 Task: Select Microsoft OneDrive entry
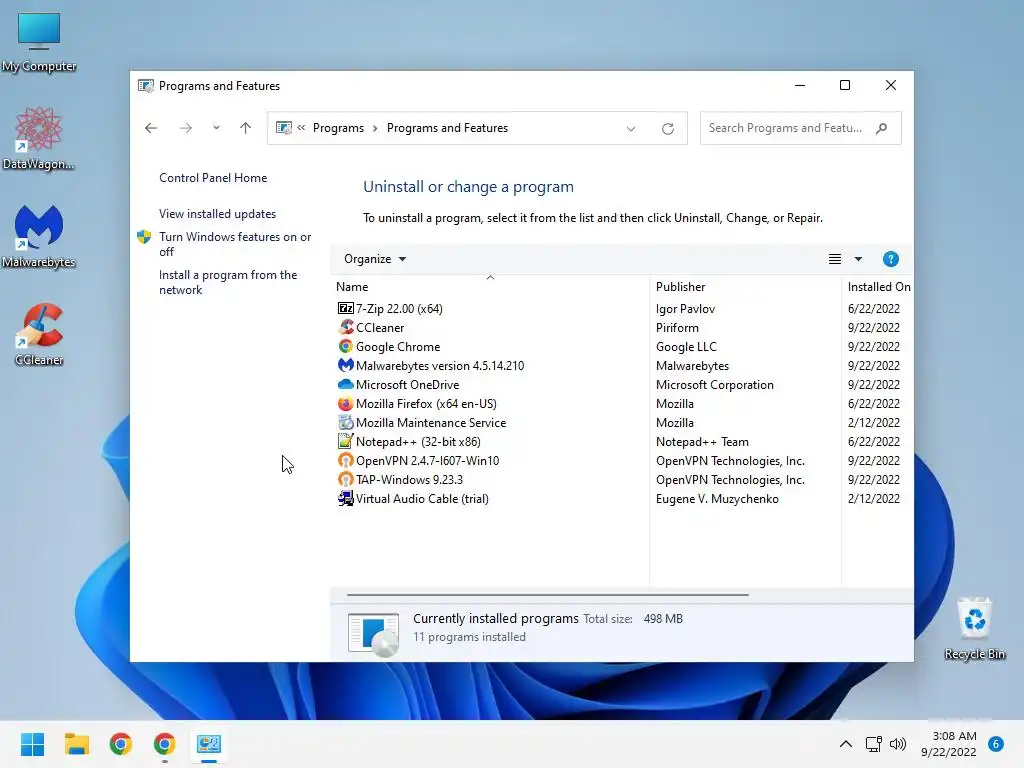coord(408,385)
